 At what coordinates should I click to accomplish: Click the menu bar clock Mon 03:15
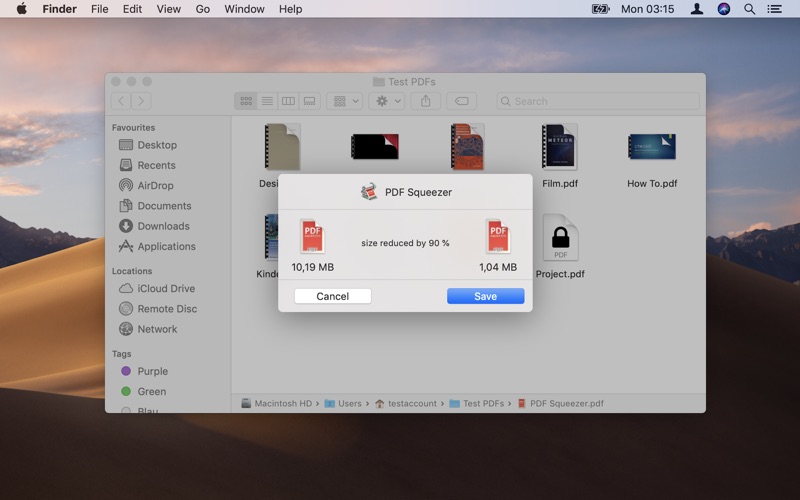pyautogui.click(x=647, y=9)
